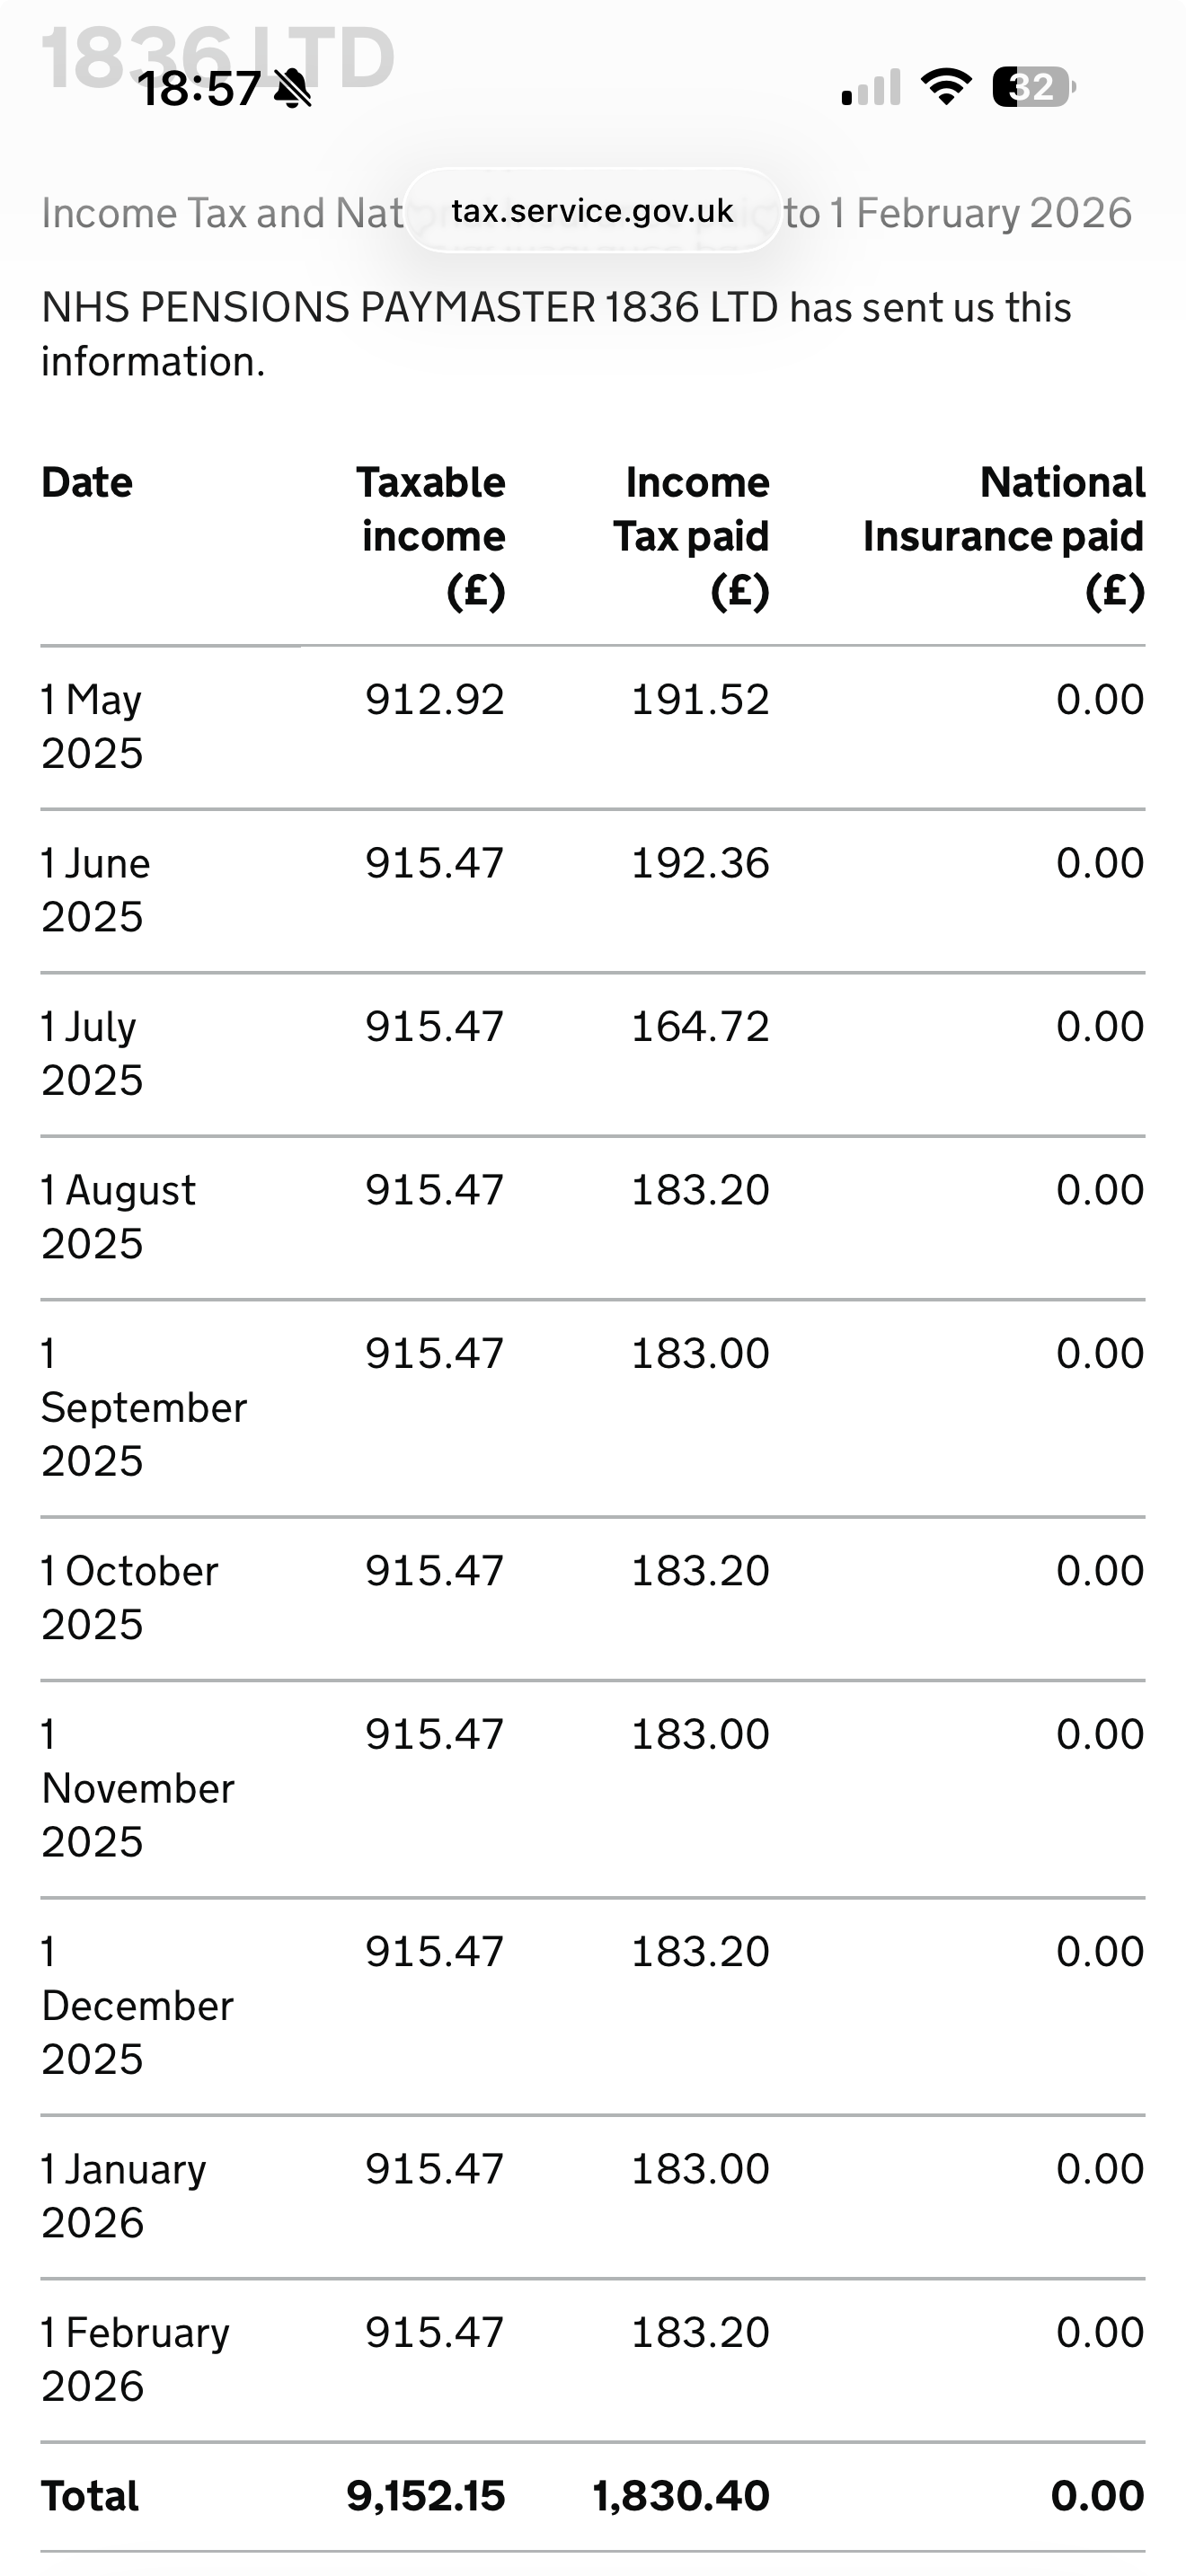Tap the silent mode bell icon
The image size is (1186, 2576).
293,89
